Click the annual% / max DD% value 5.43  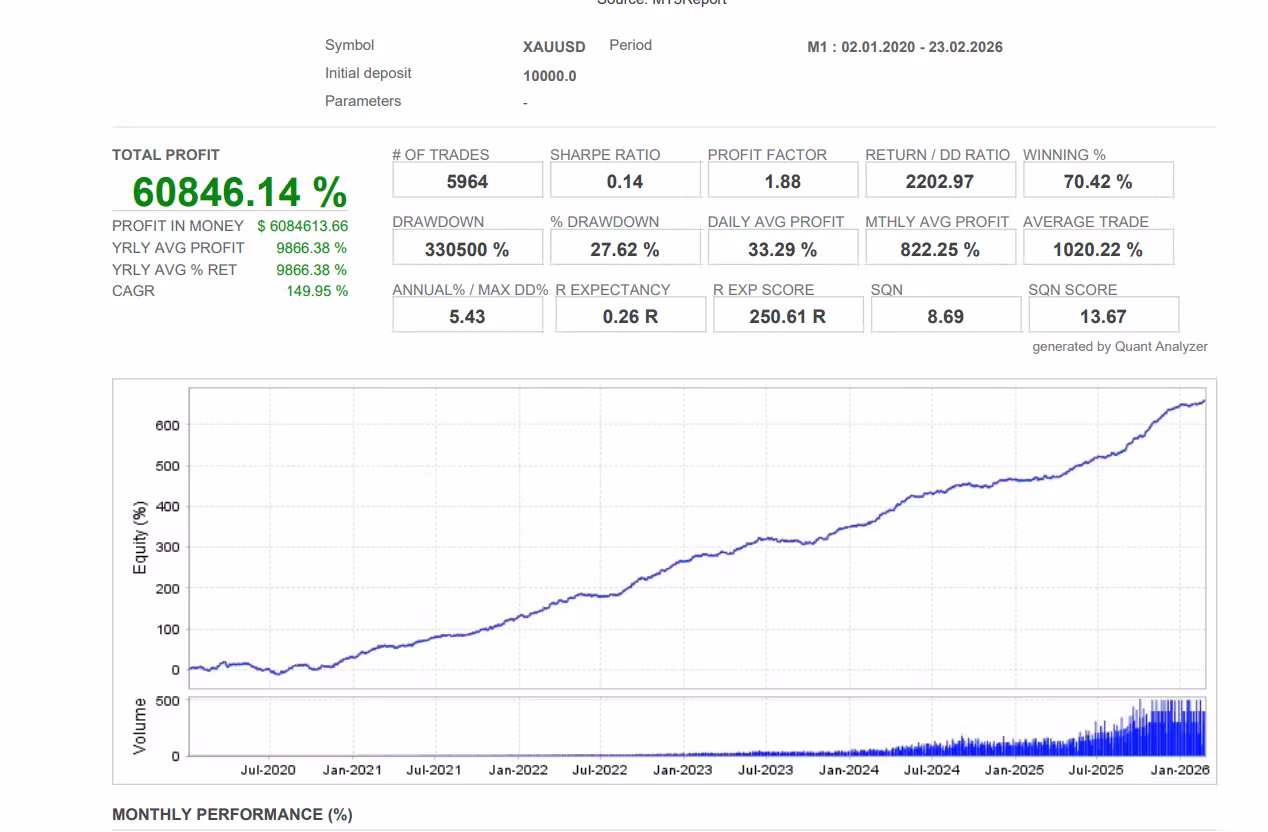[x=468, y=316]
